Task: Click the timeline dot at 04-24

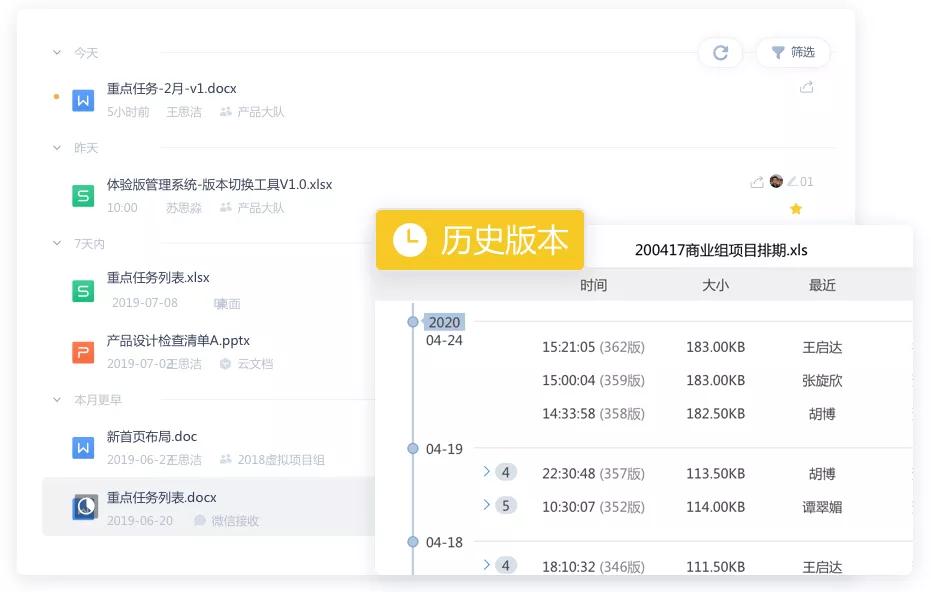Action: click(x=413, y=322)
